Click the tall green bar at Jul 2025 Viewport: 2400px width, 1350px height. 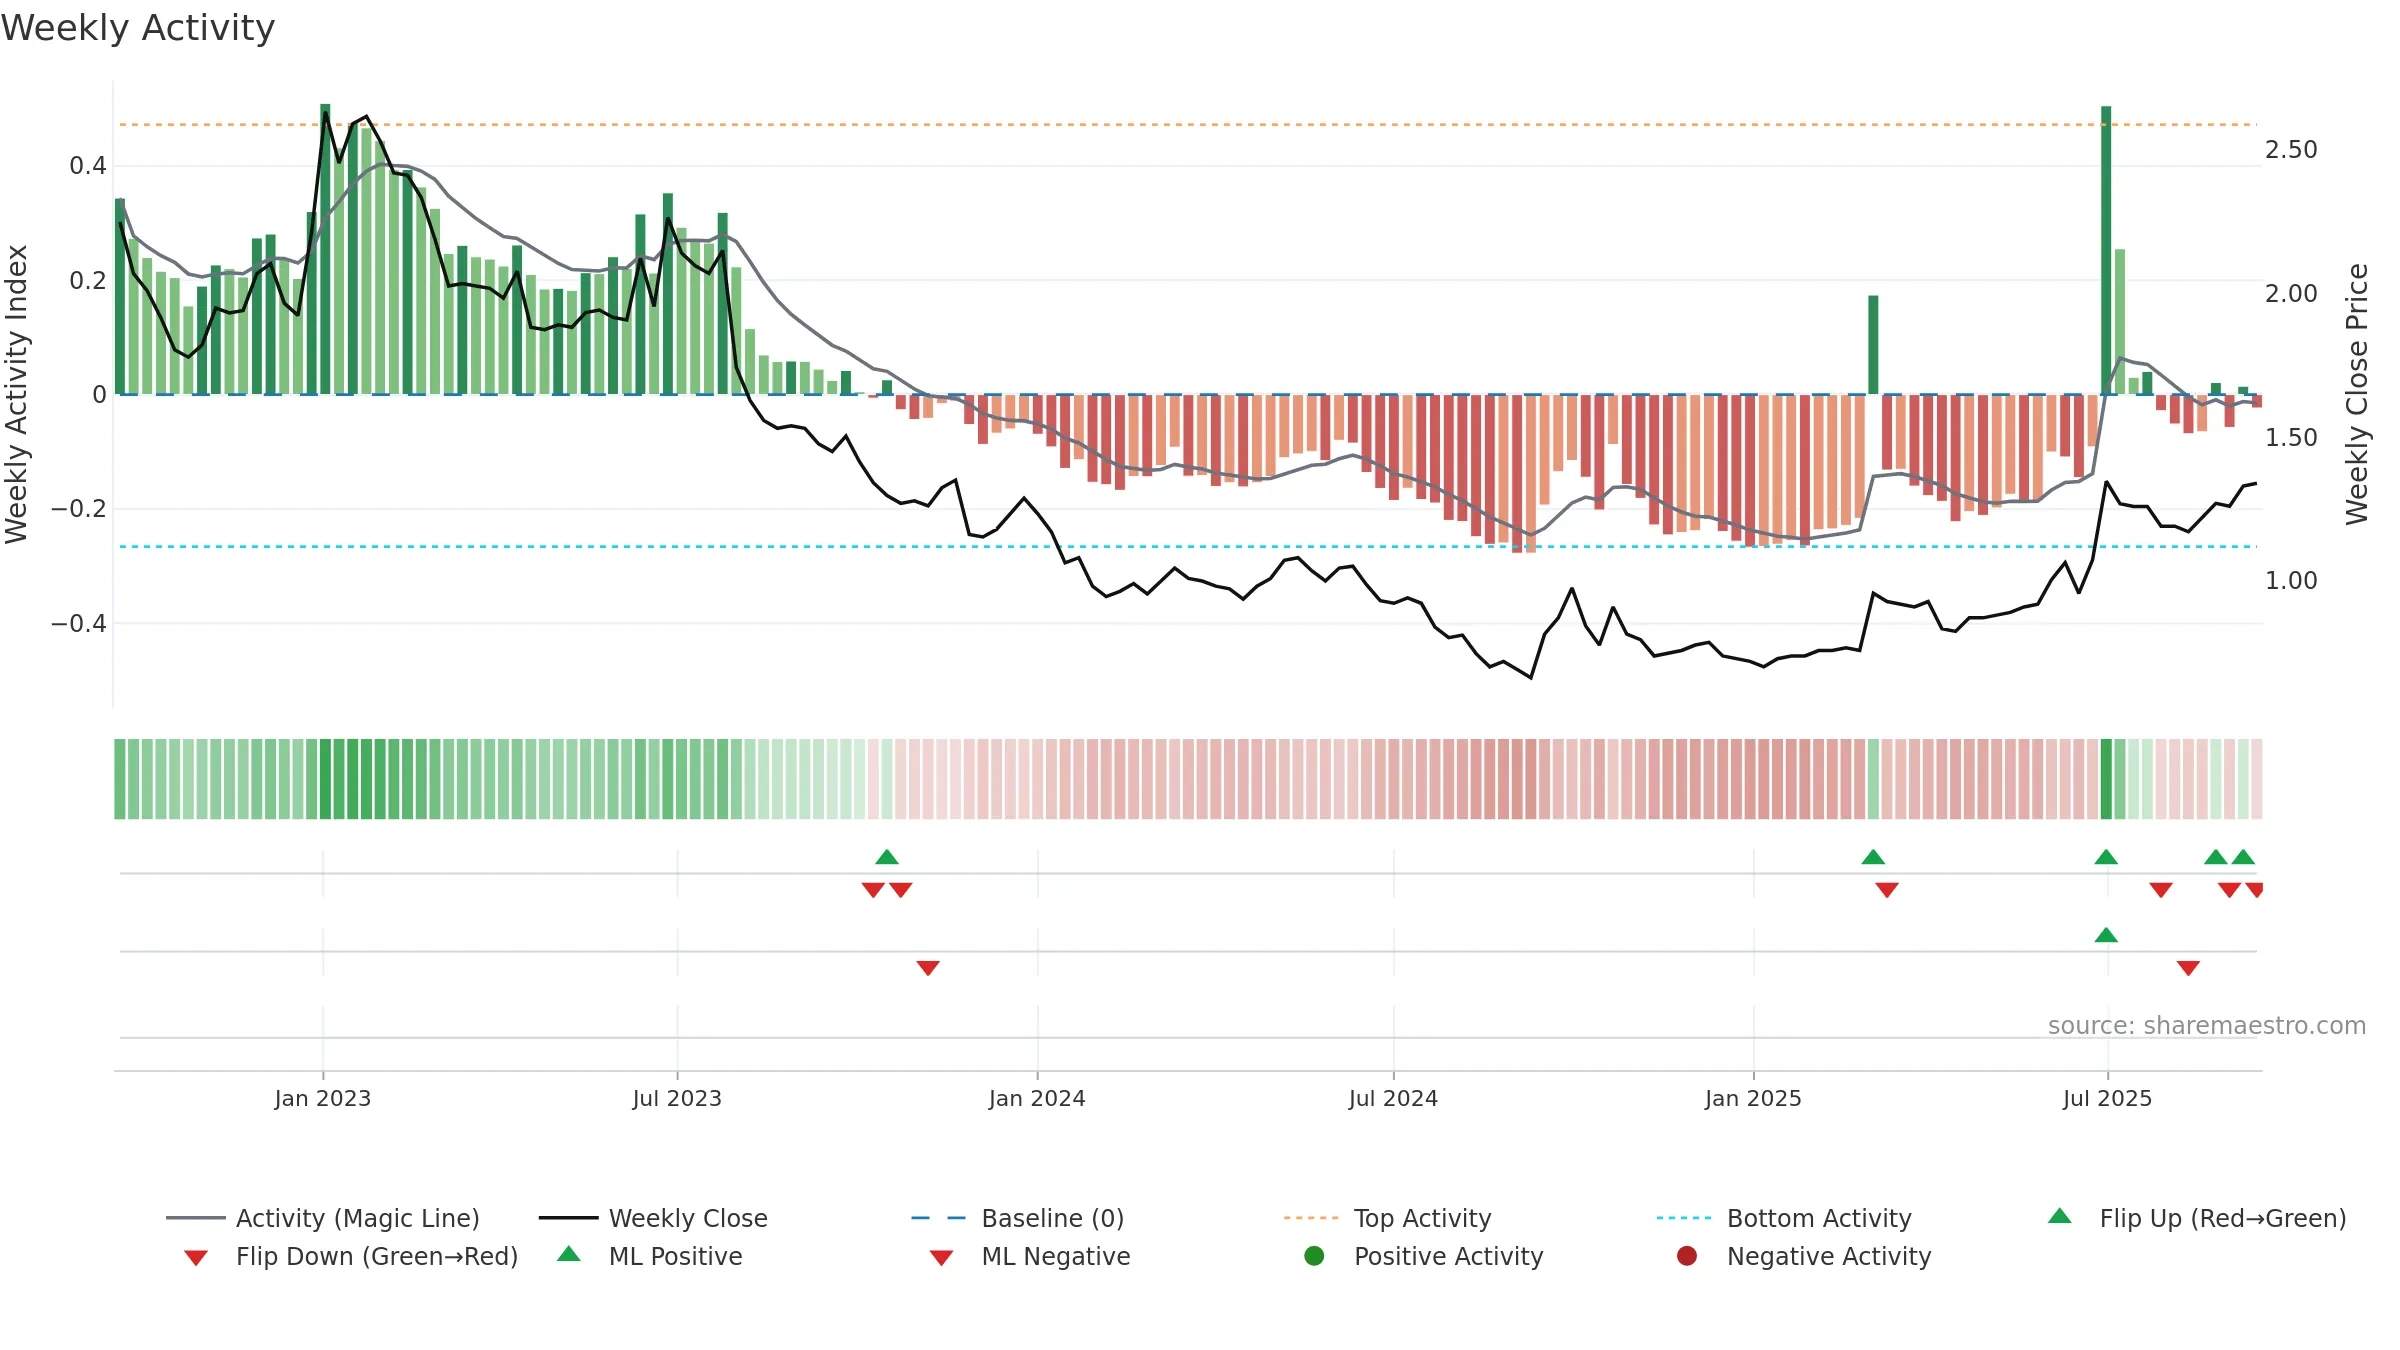pyautogui.click(x=2106, y=250)
